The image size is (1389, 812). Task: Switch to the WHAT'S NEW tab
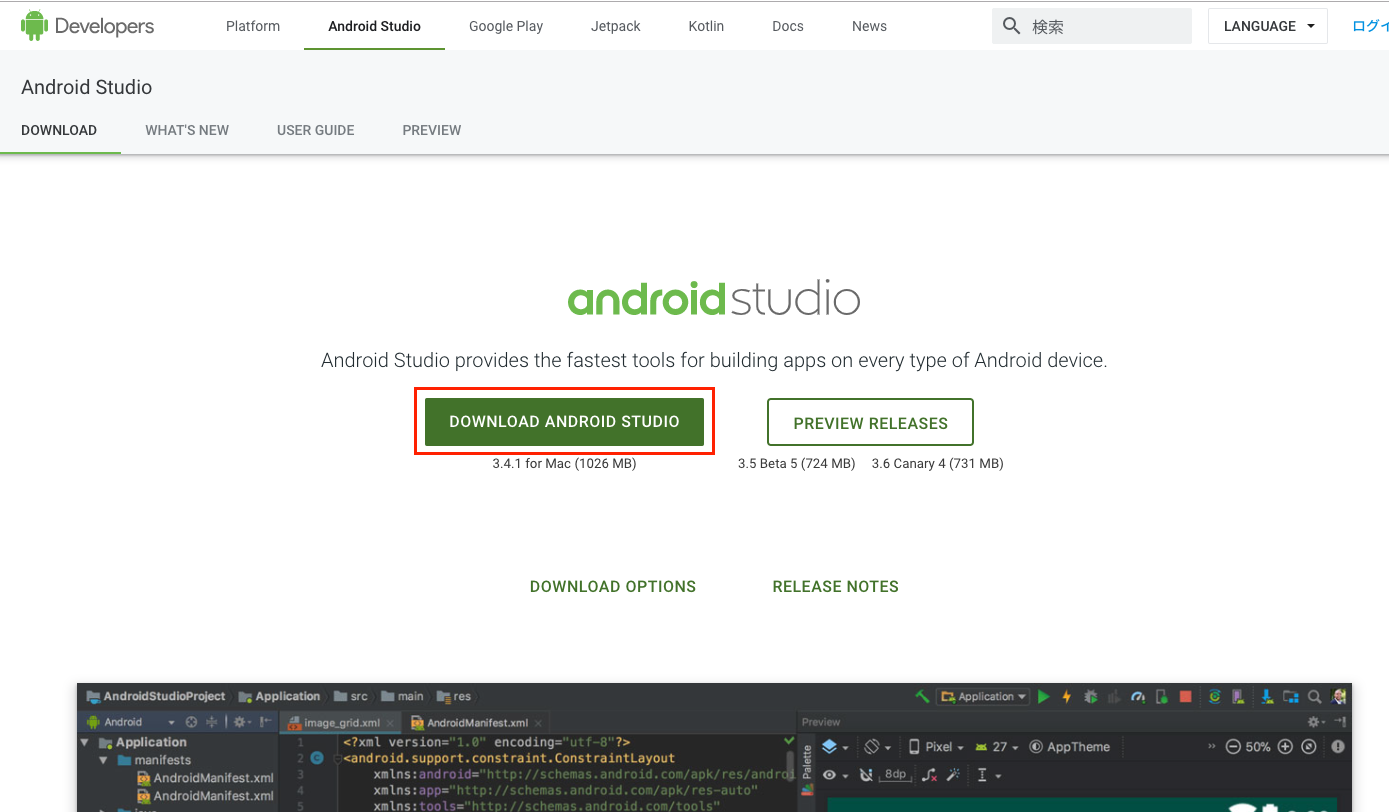(x=186, y=130)
